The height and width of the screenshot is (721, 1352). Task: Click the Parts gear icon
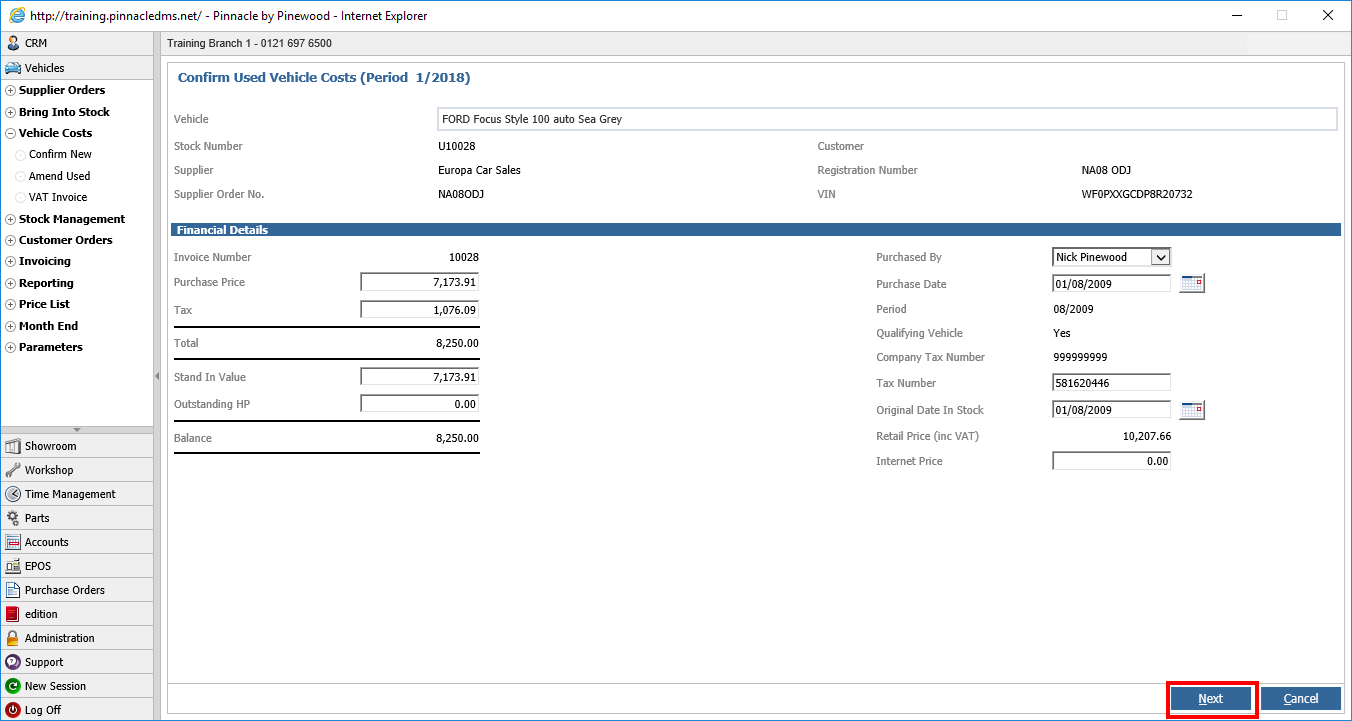(x=13, y=518)
